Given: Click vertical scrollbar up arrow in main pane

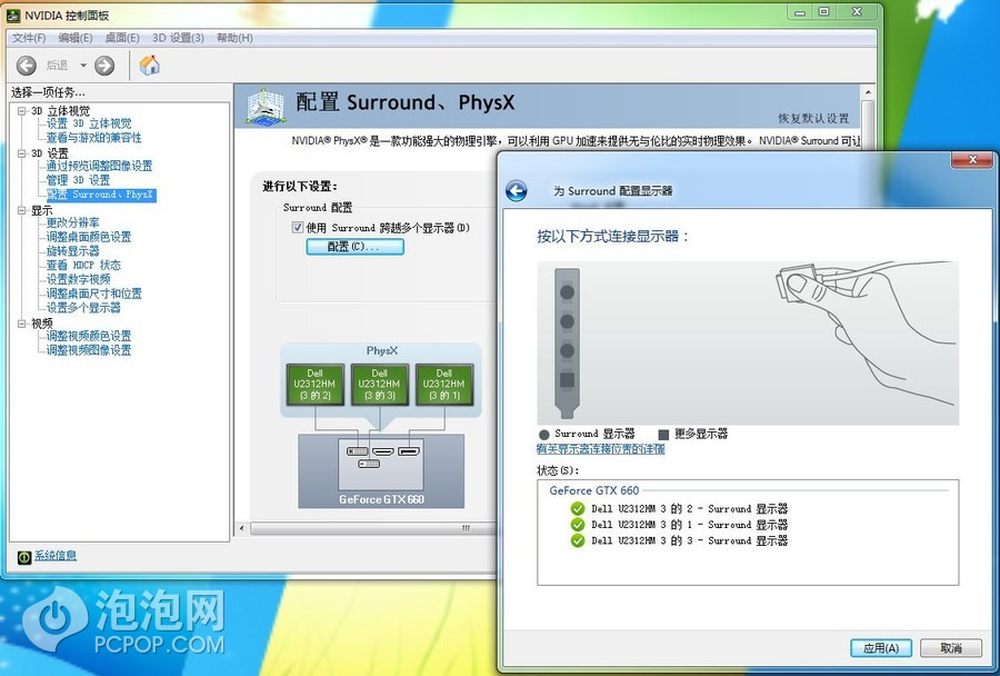Looking at the screenshot, I should click(867, 93).
